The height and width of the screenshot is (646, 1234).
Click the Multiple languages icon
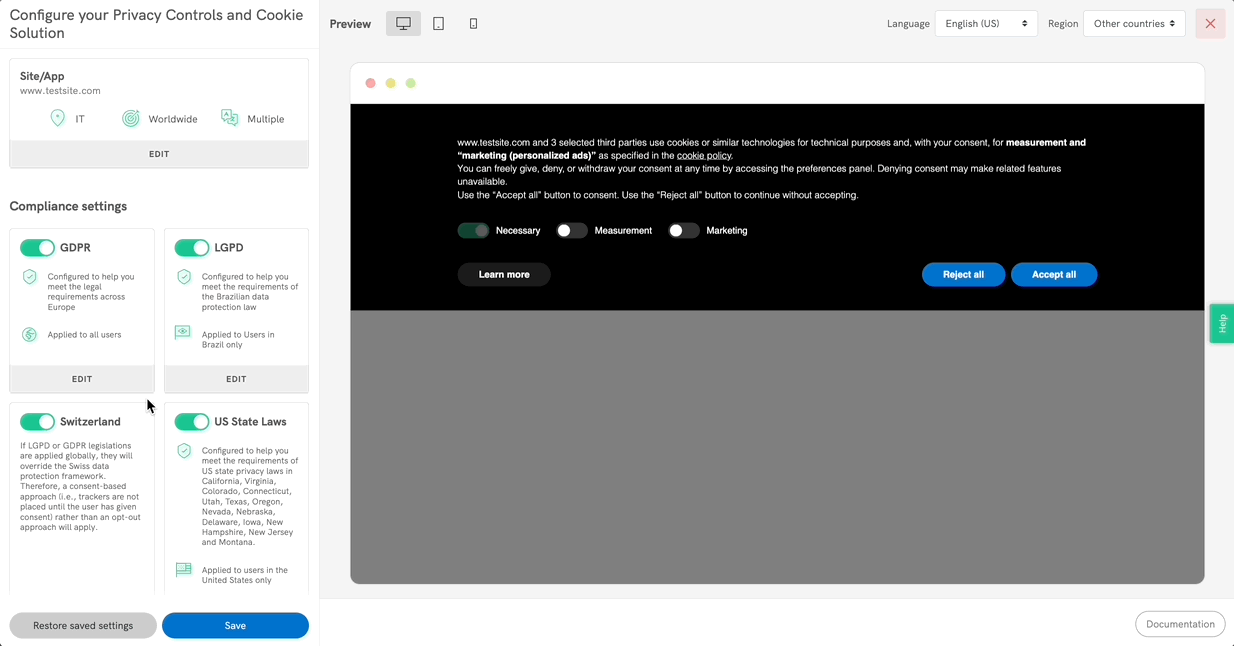[230, 118]
